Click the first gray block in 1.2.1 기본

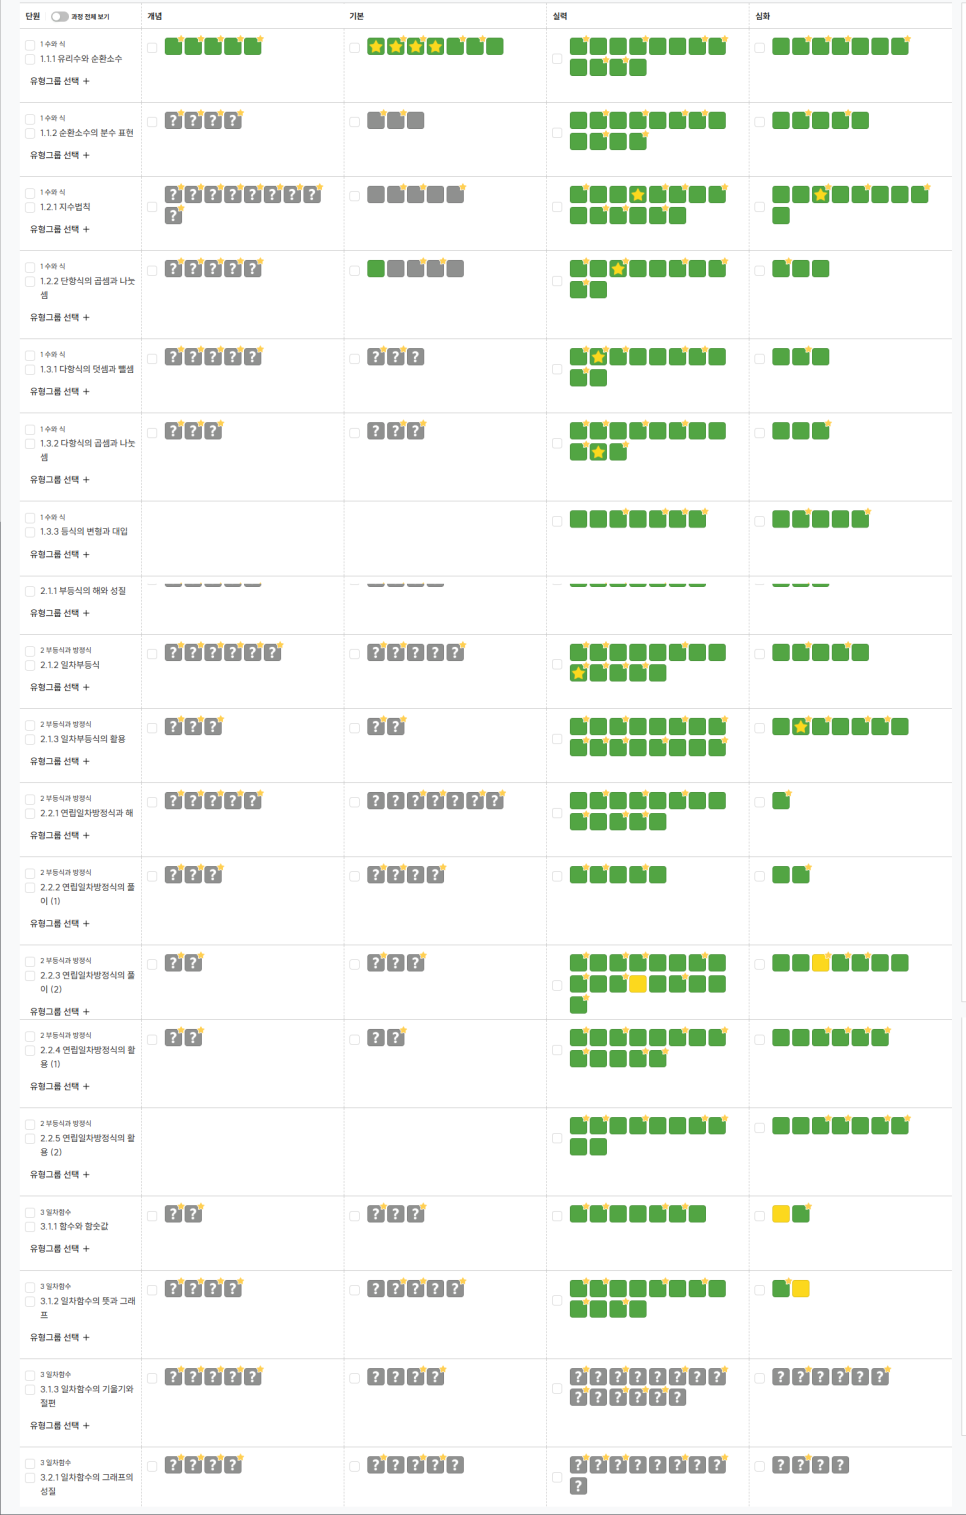[376, 195]
